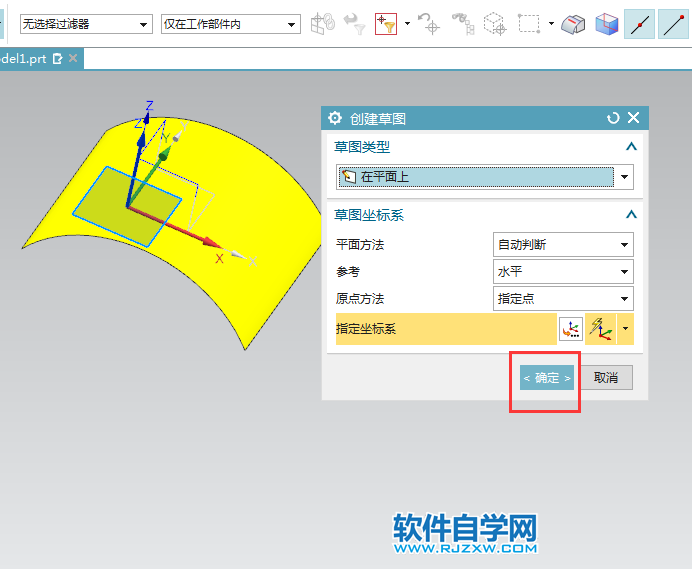Viewport: 692px width, 569px height.
Task: Toggle the first snap line button
Action: tap(640, 24)
